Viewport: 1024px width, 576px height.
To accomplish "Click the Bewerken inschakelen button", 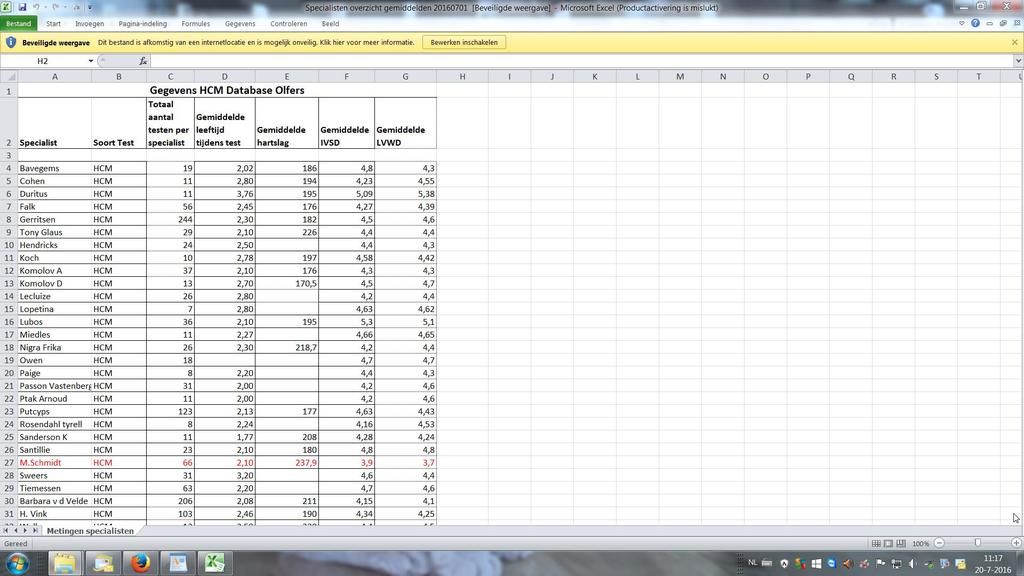I will 464,42.
